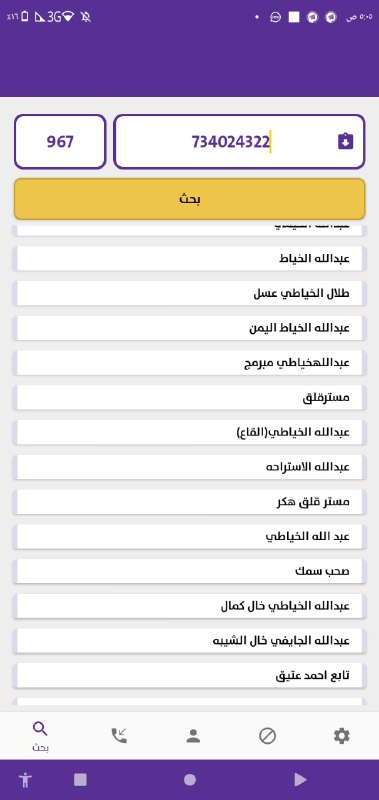Select result عبدالله الخياط اليمن
The width and height of the screenshot is (379, 800).
(x=188, y=328)
